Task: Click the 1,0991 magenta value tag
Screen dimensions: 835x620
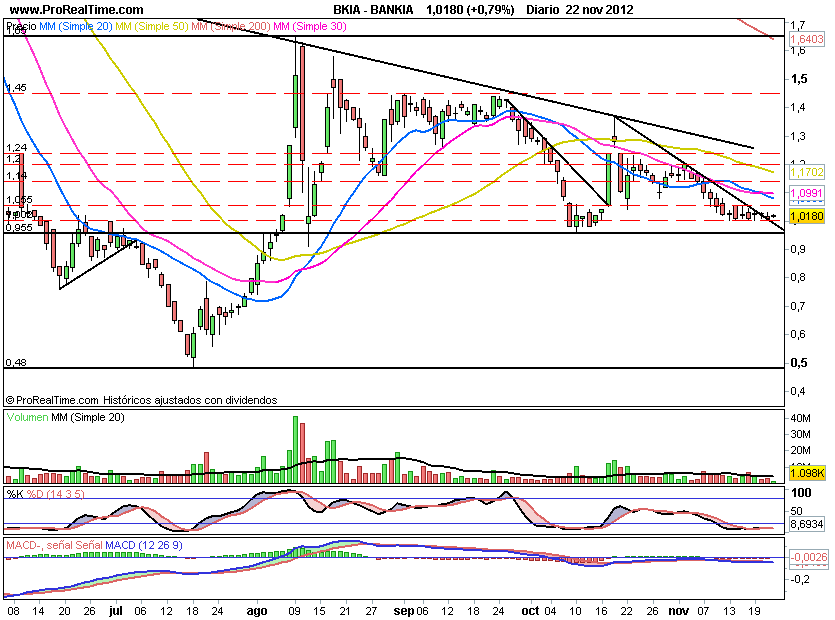Action: 806,193
